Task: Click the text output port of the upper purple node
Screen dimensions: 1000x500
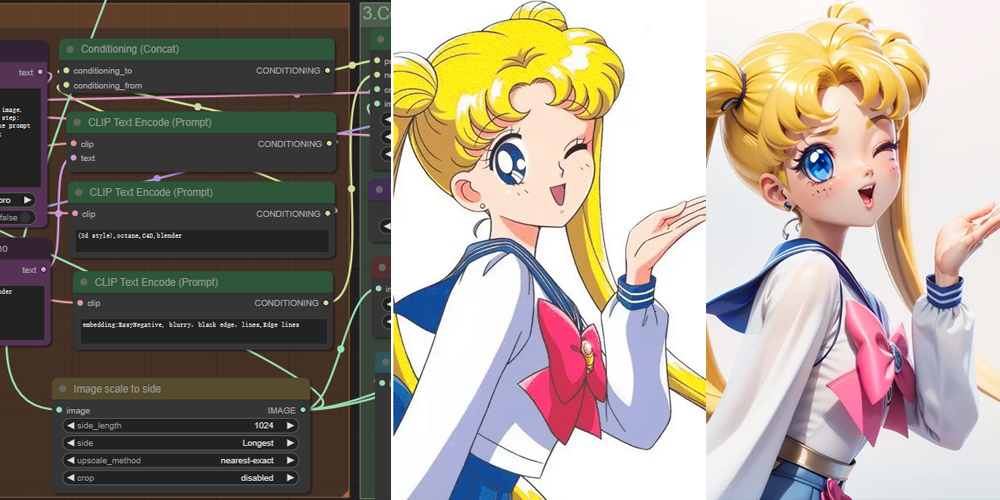Action: [x=40, y=72]
